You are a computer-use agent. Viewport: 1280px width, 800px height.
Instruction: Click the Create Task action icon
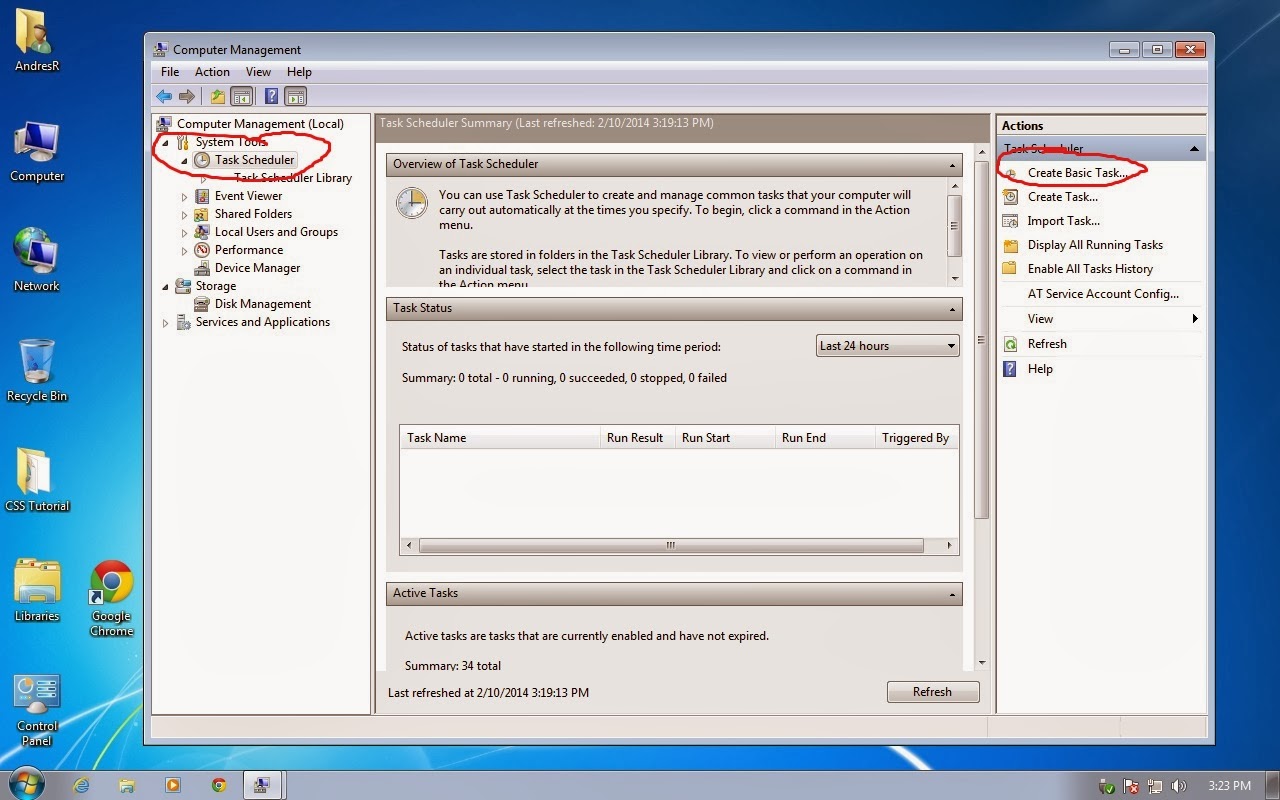coord(1010,197)
